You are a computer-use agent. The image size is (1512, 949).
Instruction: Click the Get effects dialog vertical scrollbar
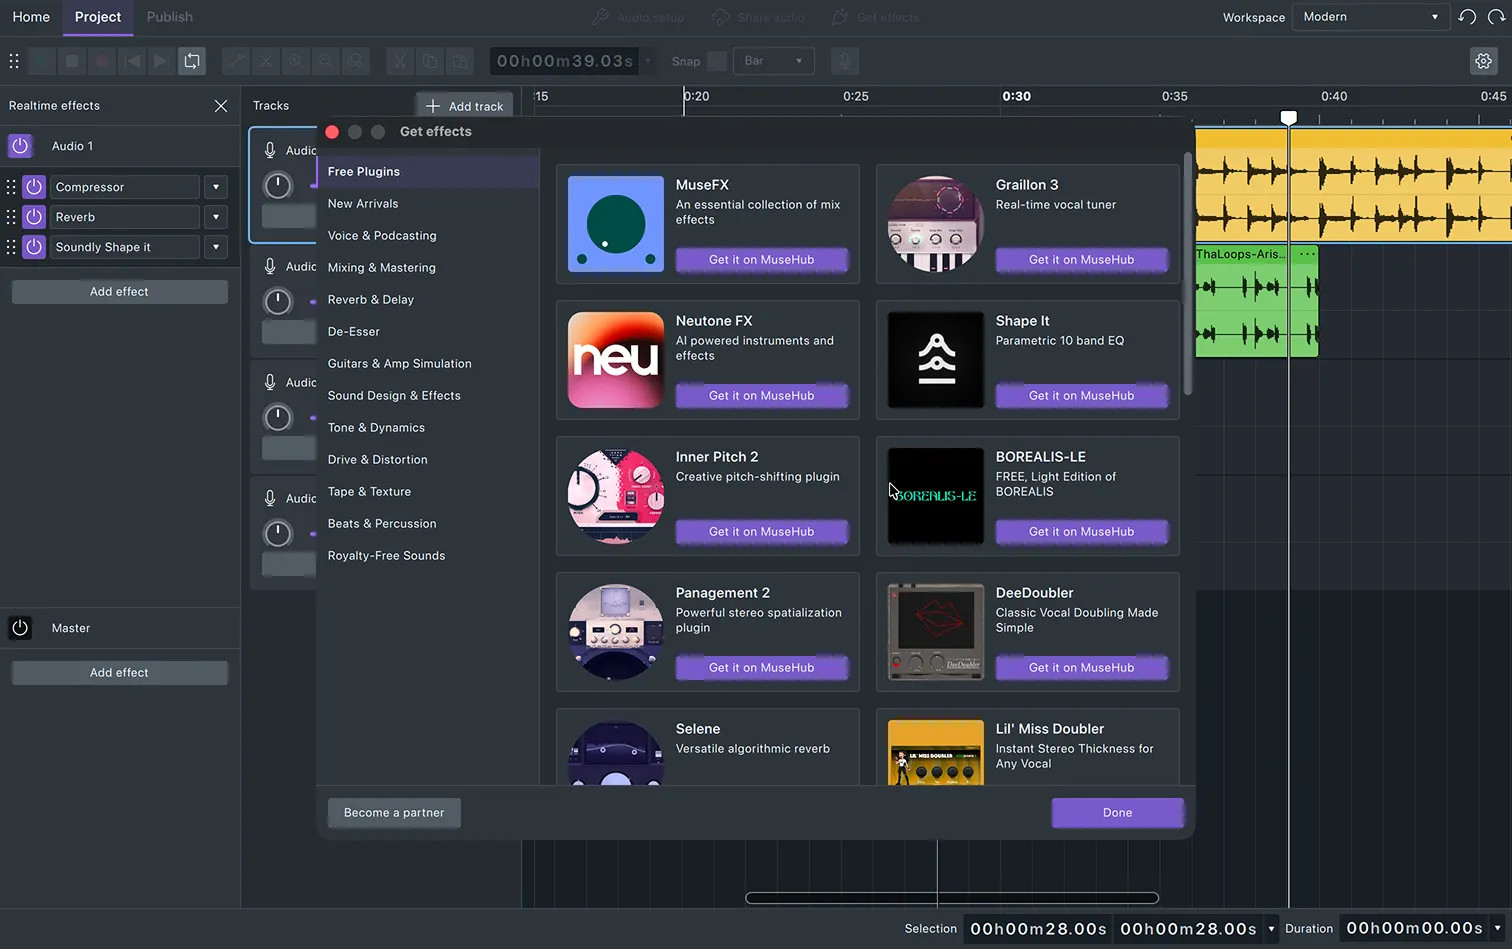[1188, 274]
